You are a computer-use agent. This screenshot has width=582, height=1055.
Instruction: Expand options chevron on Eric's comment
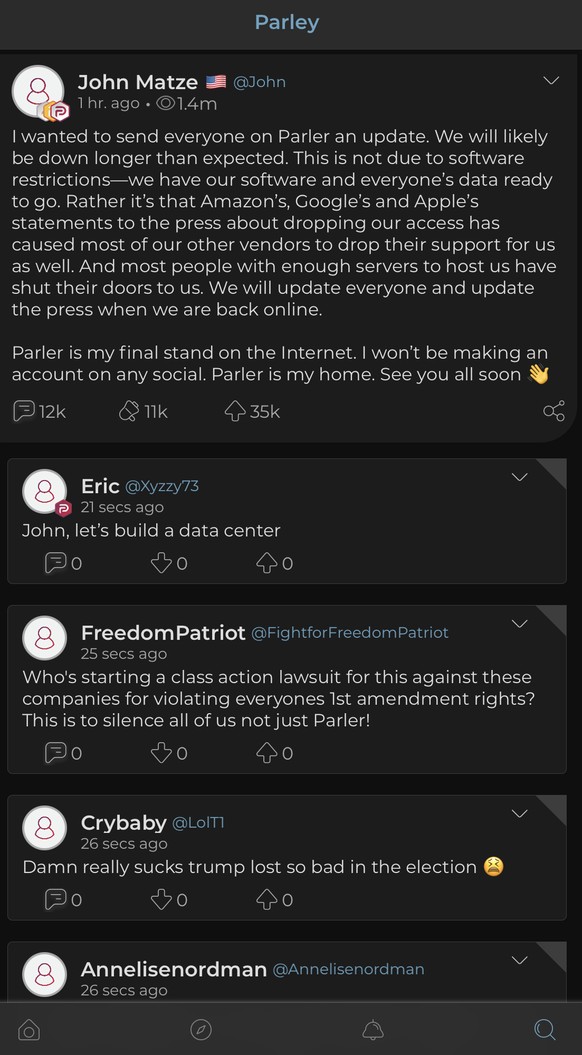click(x=519, y=477)
